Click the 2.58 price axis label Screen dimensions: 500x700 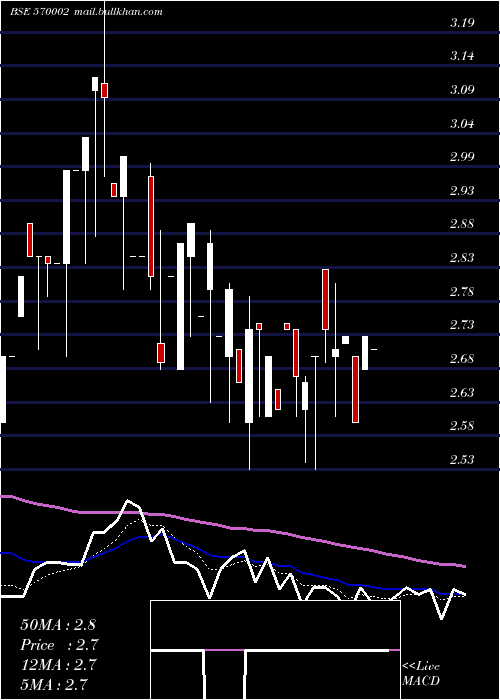coord(462,425)
